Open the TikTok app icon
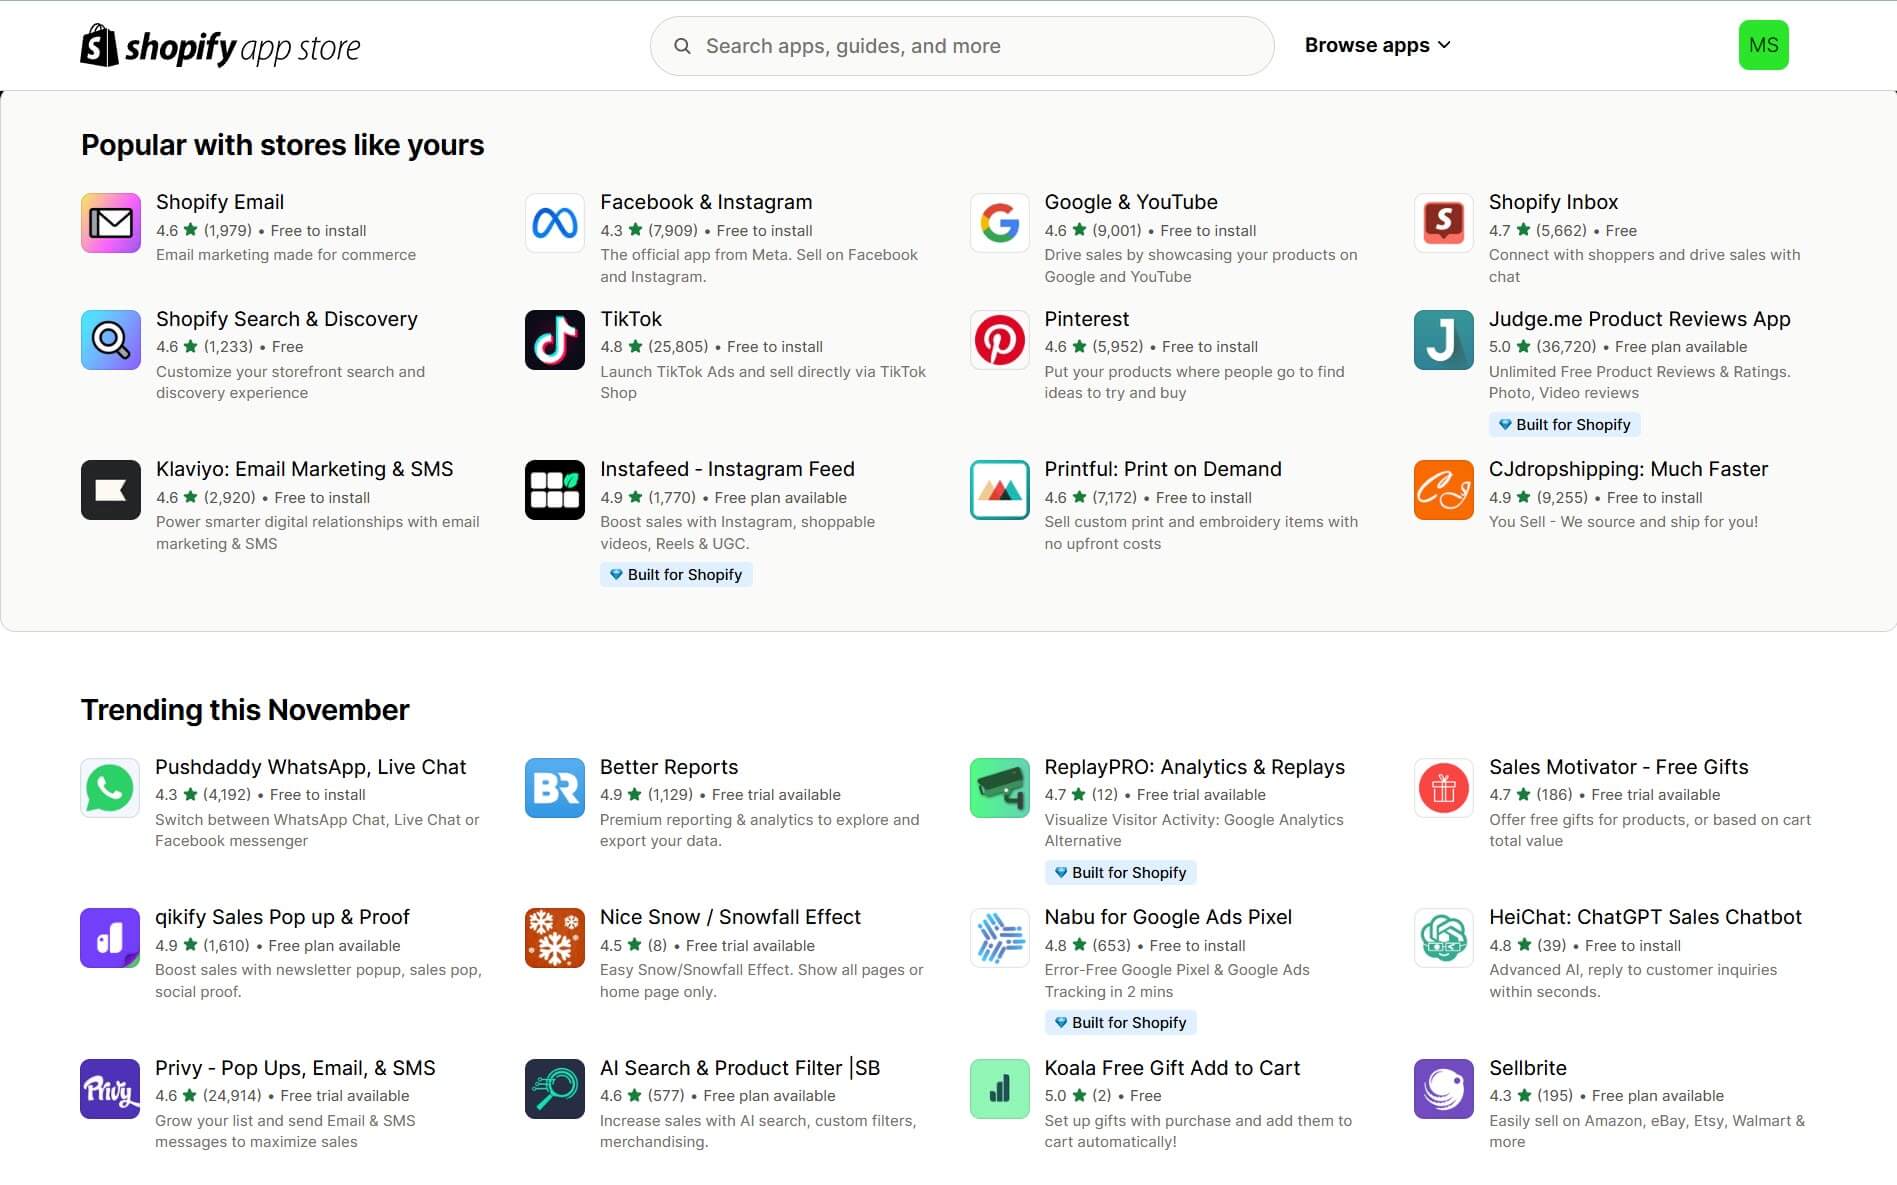The width and height of the screenshot is (1897, 1185). tap(555, 340)
